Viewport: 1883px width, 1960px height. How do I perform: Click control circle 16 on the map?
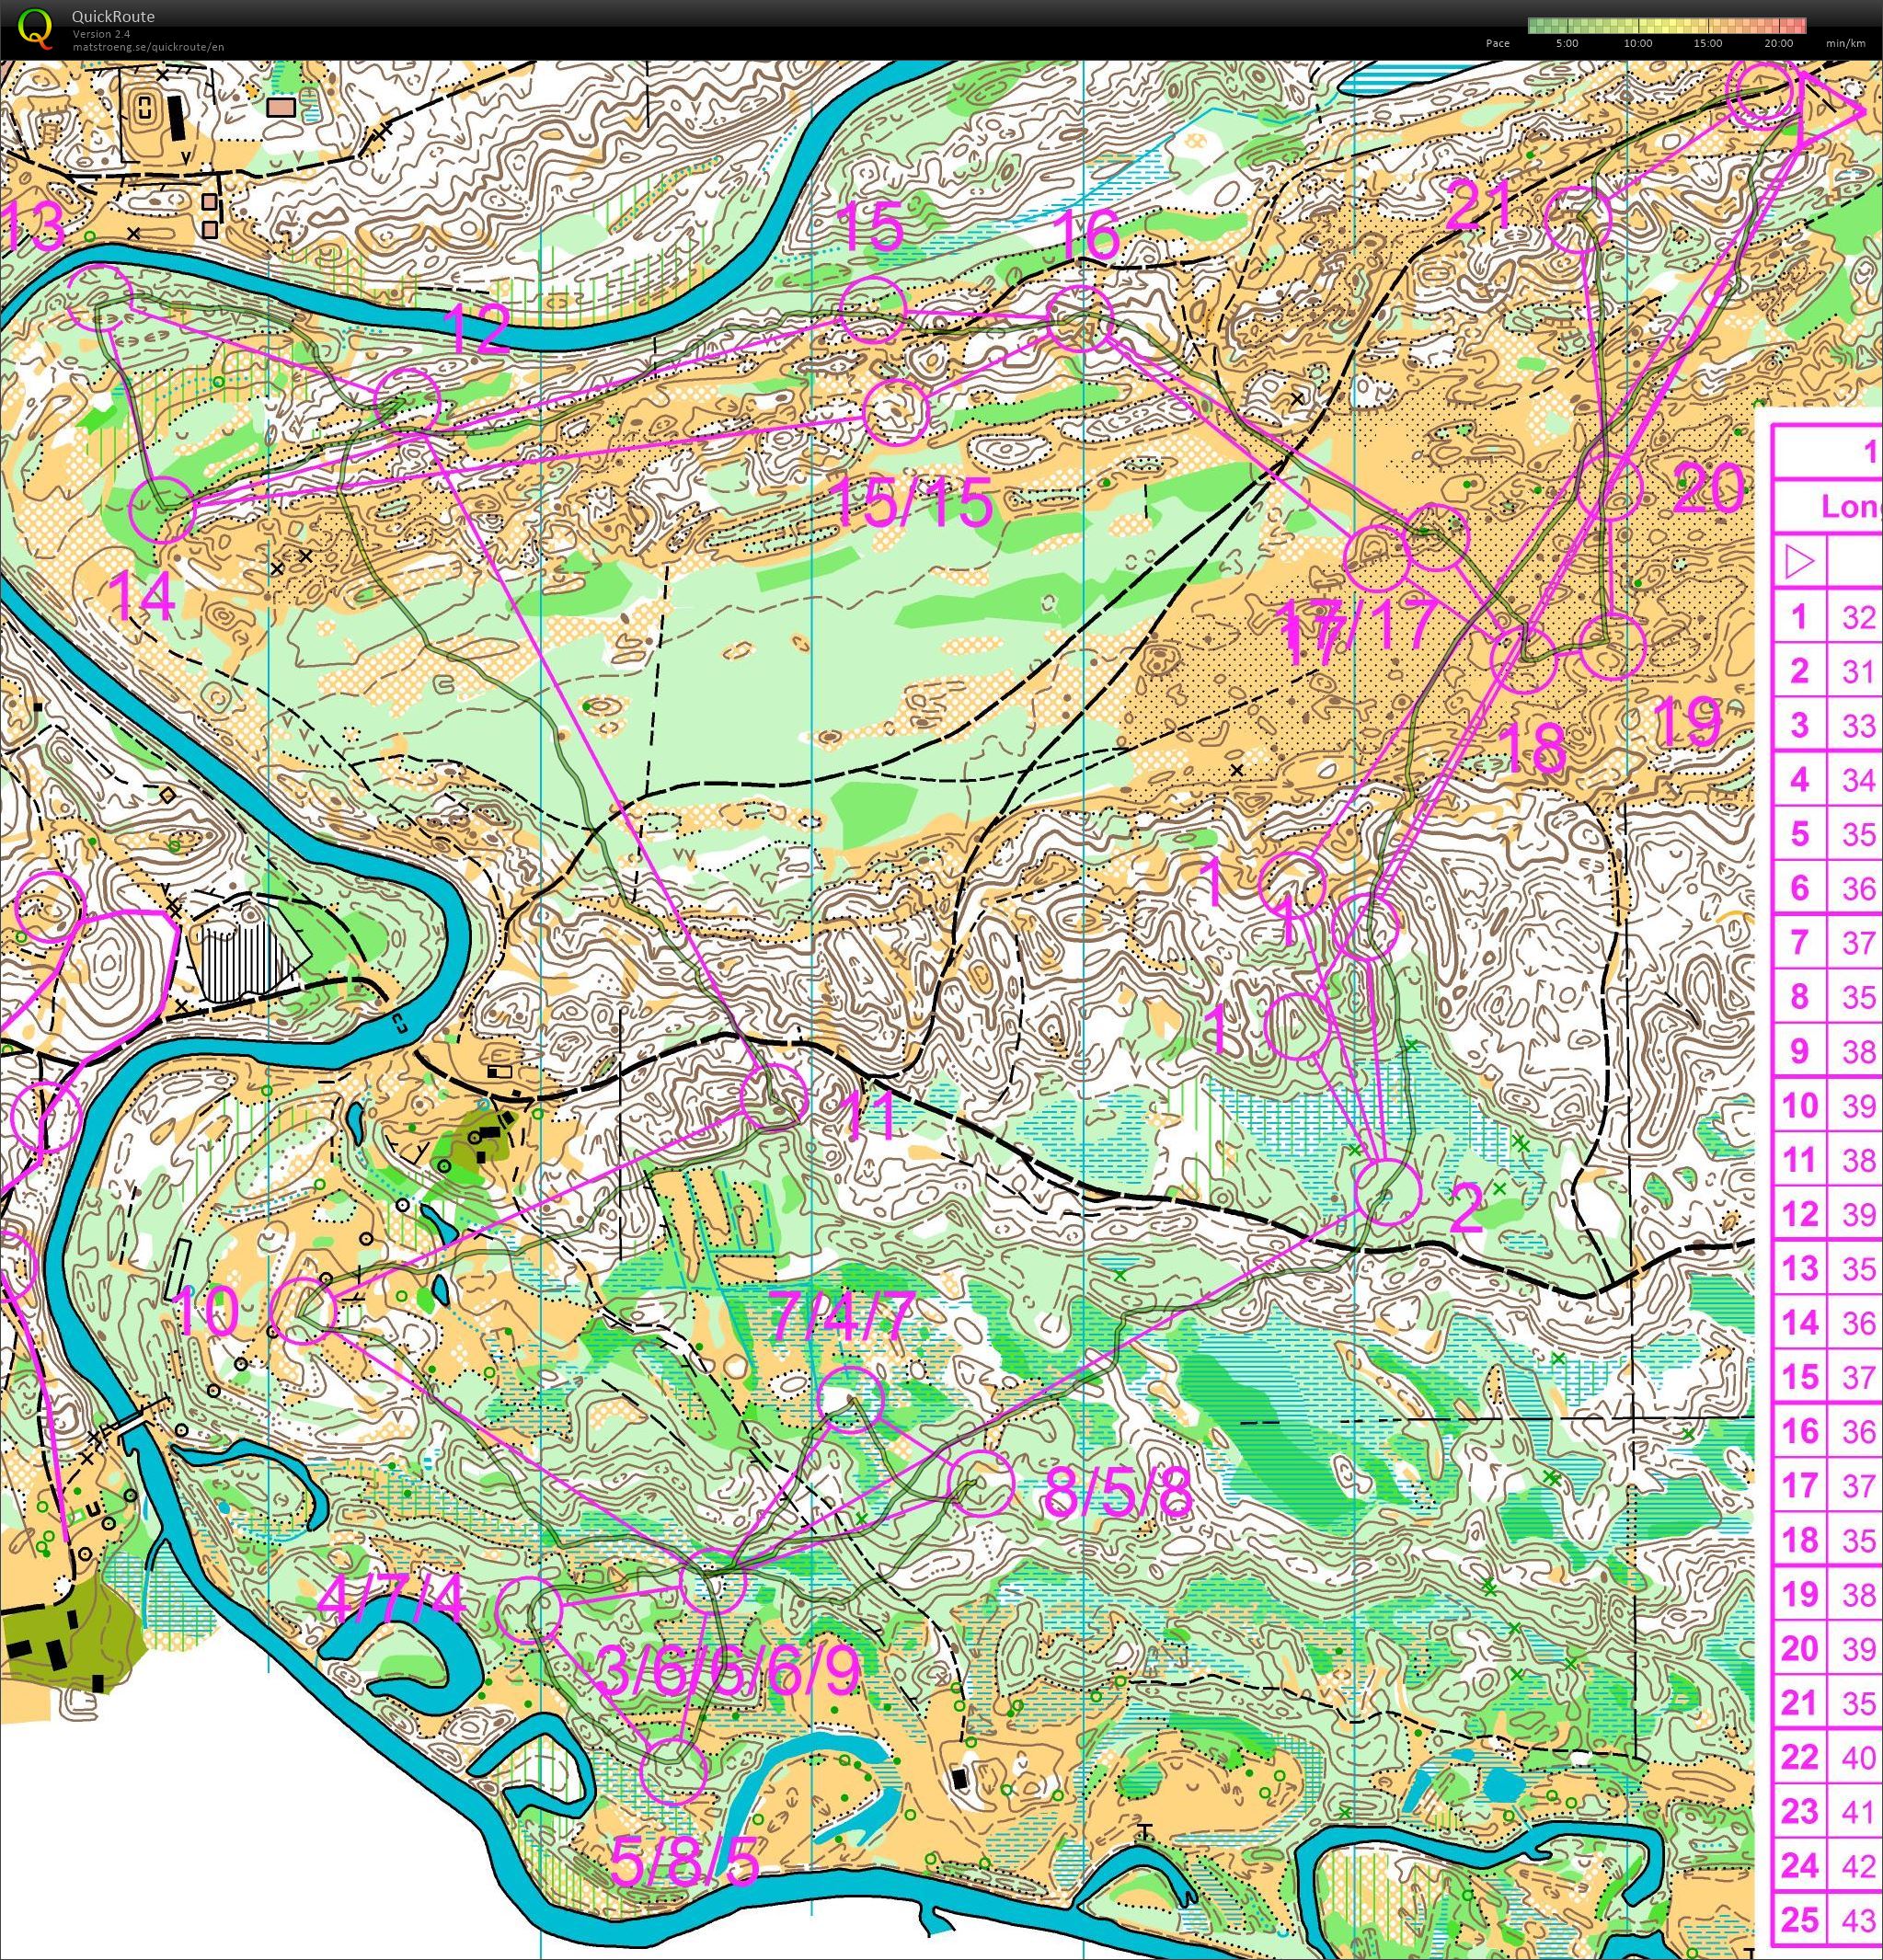click(1080, 318)
